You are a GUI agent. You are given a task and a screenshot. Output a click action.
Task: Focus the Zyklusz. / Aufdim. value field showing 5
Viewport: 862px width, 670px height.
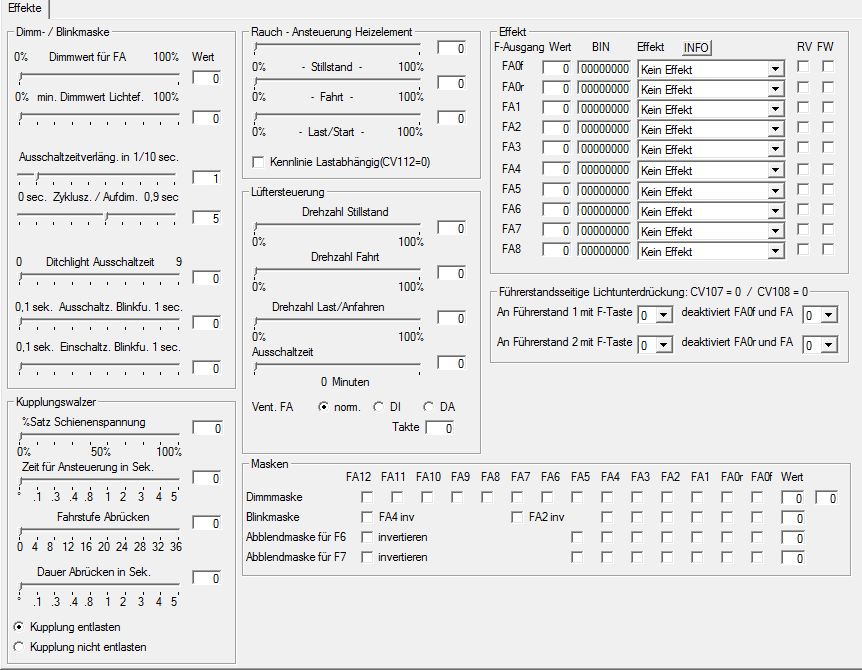click(x=206, y=218)
